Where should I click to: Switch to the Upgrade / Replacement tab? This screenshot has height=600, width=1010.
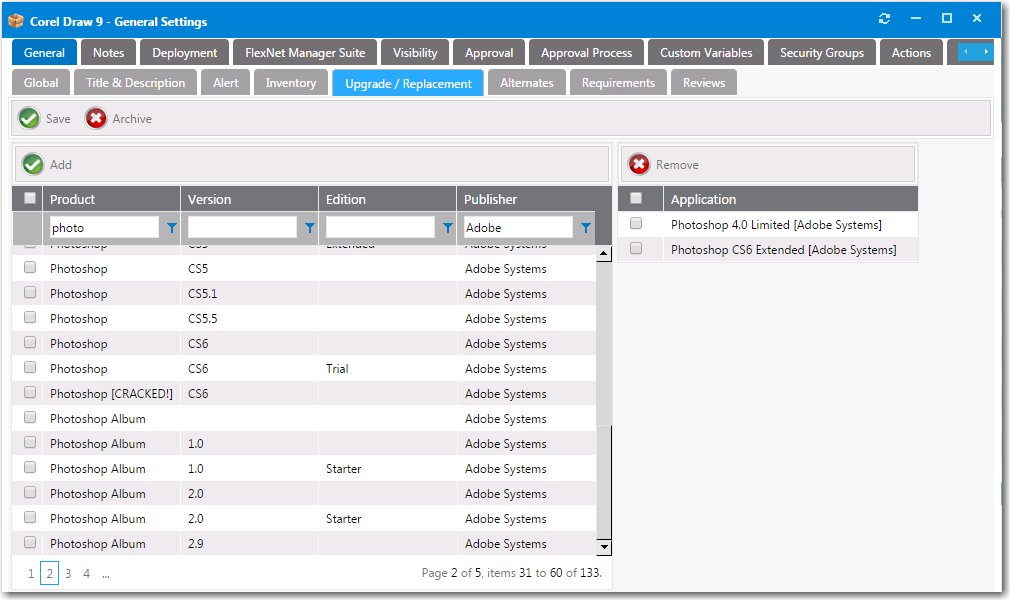tap(407, 83)
